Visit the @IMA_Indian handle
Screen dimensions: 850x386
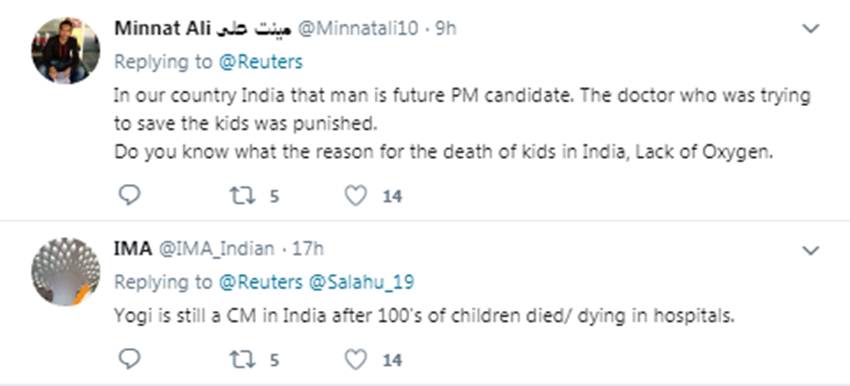[216, 249]
